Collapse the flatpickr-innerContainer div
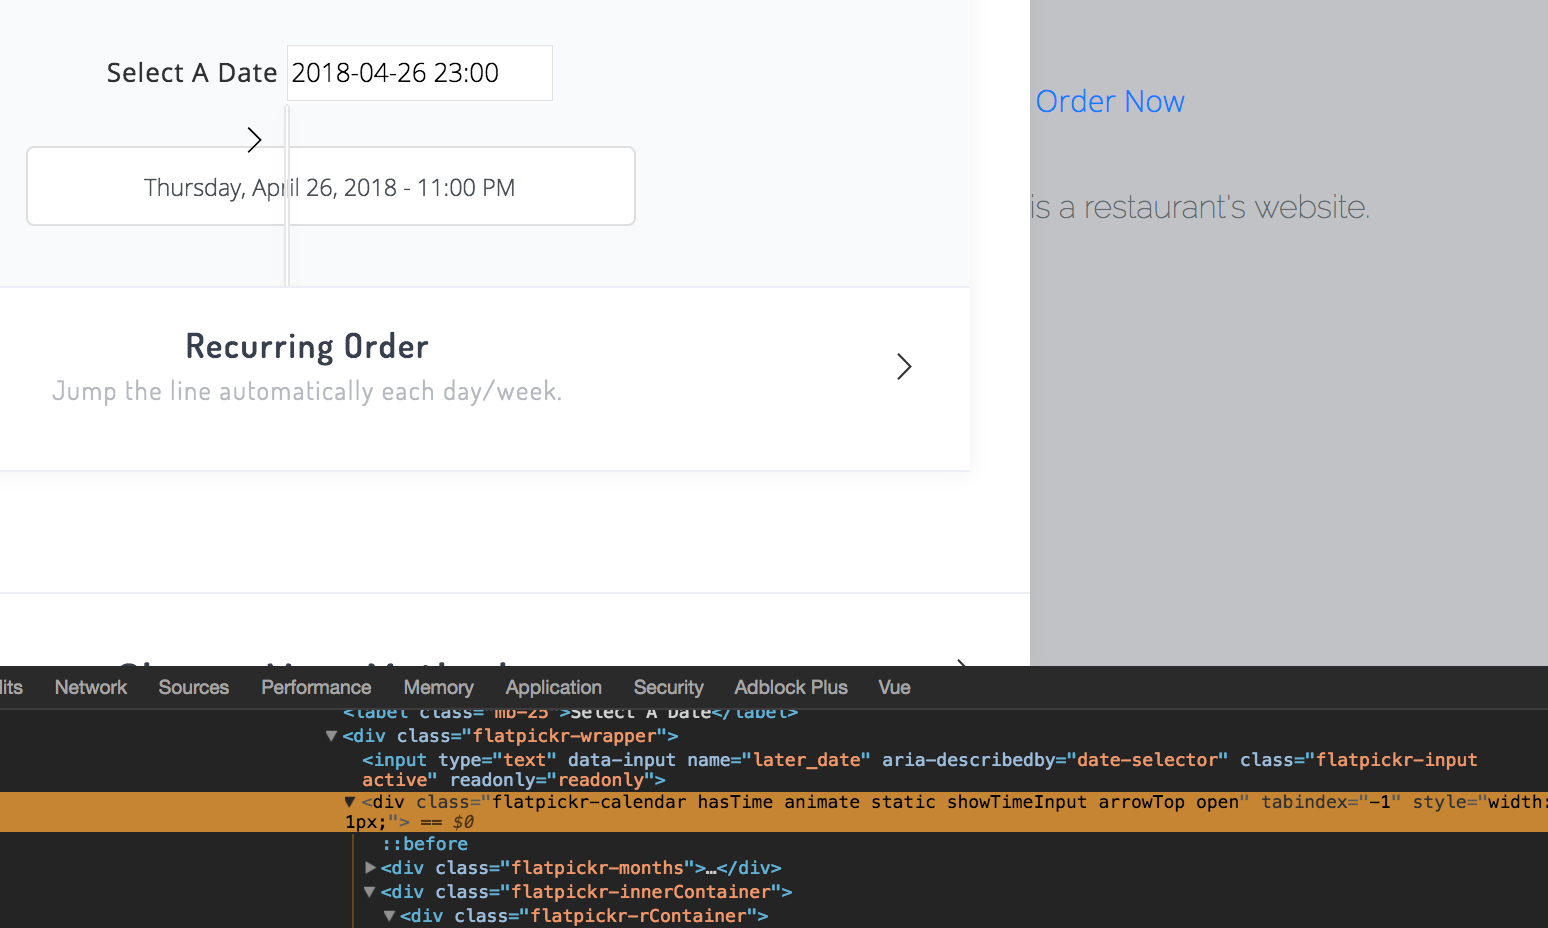Screen dimensions: 1548x928 click(x=370, y=891)
